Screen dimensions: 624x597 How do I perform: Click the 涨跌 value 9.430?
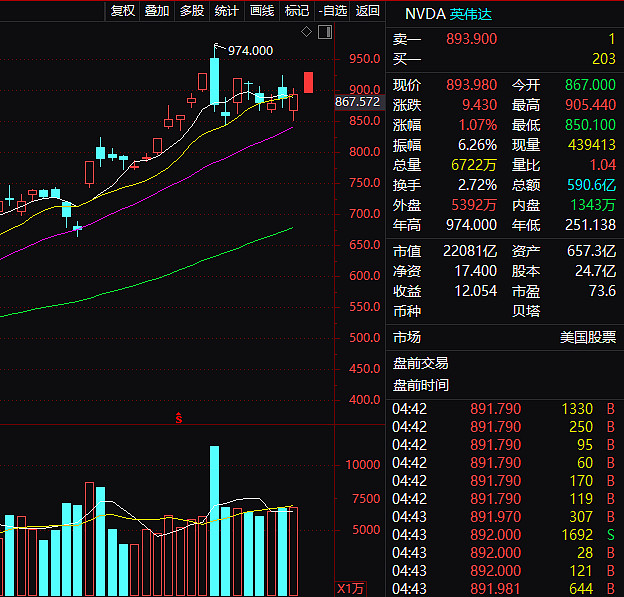tap(480, 105)
